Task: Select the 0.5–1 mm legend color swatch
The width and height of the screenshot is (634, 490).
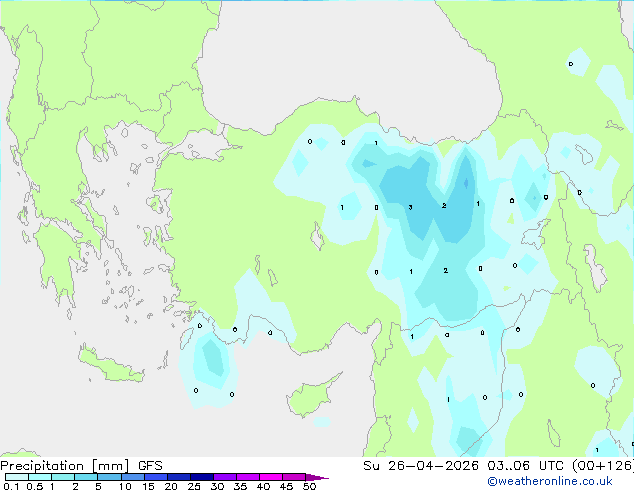Action: coord(40,477)
